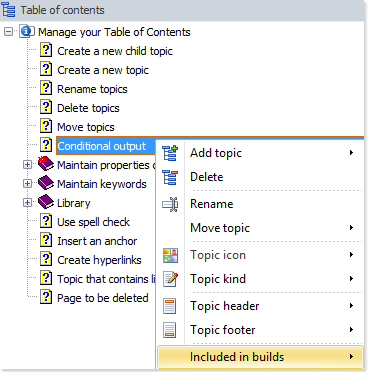Expand the Maintain keywords node

pyautogui.click(x=27, y=184)
